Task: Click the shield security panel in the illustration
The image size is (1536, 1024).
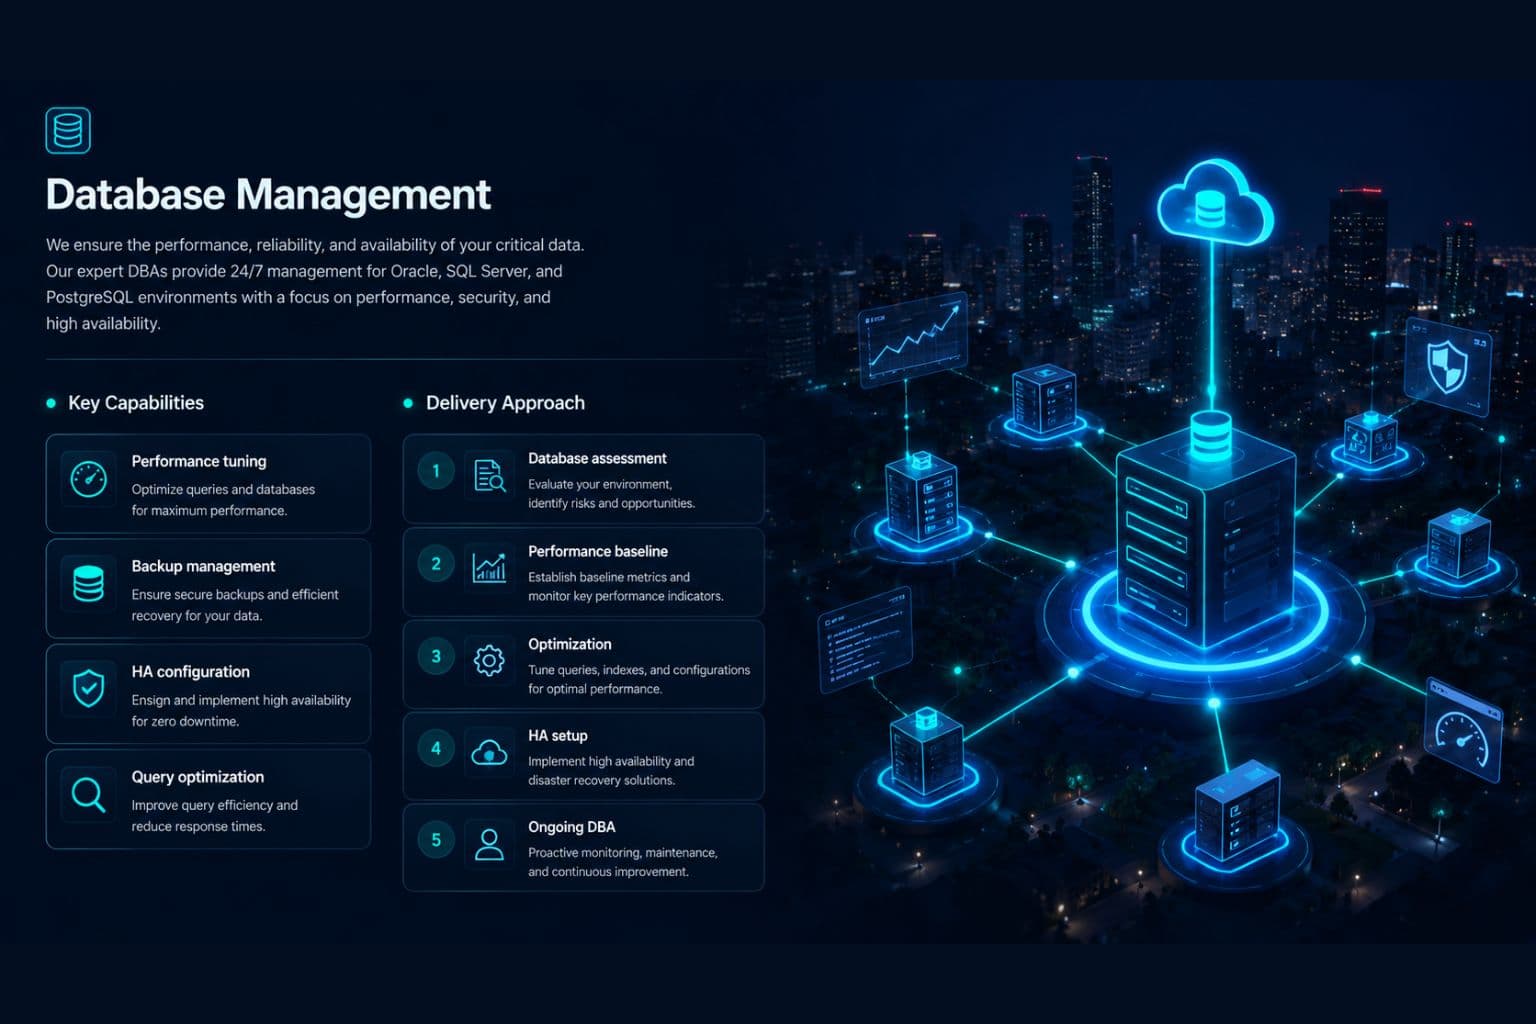Action: point(1447,367)
